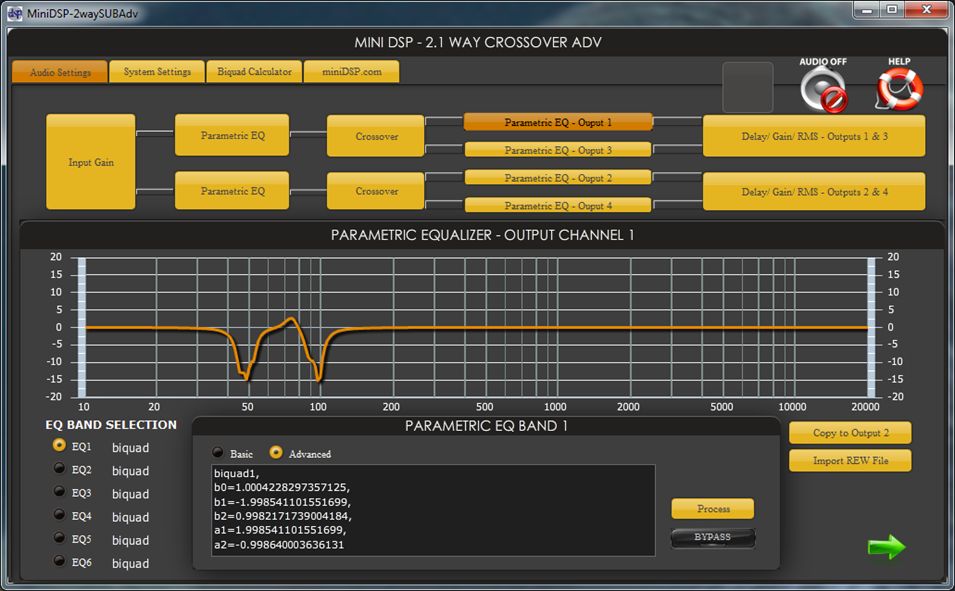Screen dimensions: 955x591
Task: Switch to System Settings tab
Action: pos(157,71)
